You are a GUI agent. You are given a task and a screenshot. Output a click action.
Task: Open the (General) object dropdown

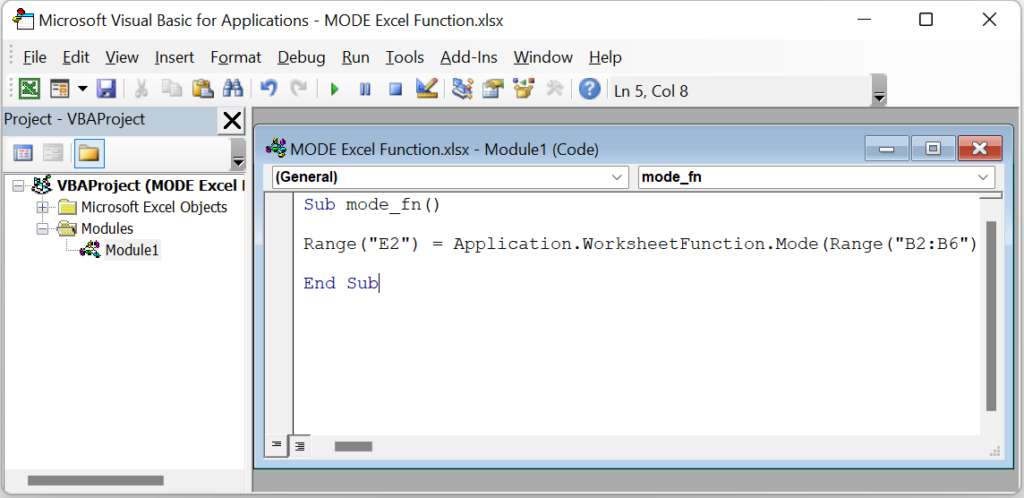[449, 177]
